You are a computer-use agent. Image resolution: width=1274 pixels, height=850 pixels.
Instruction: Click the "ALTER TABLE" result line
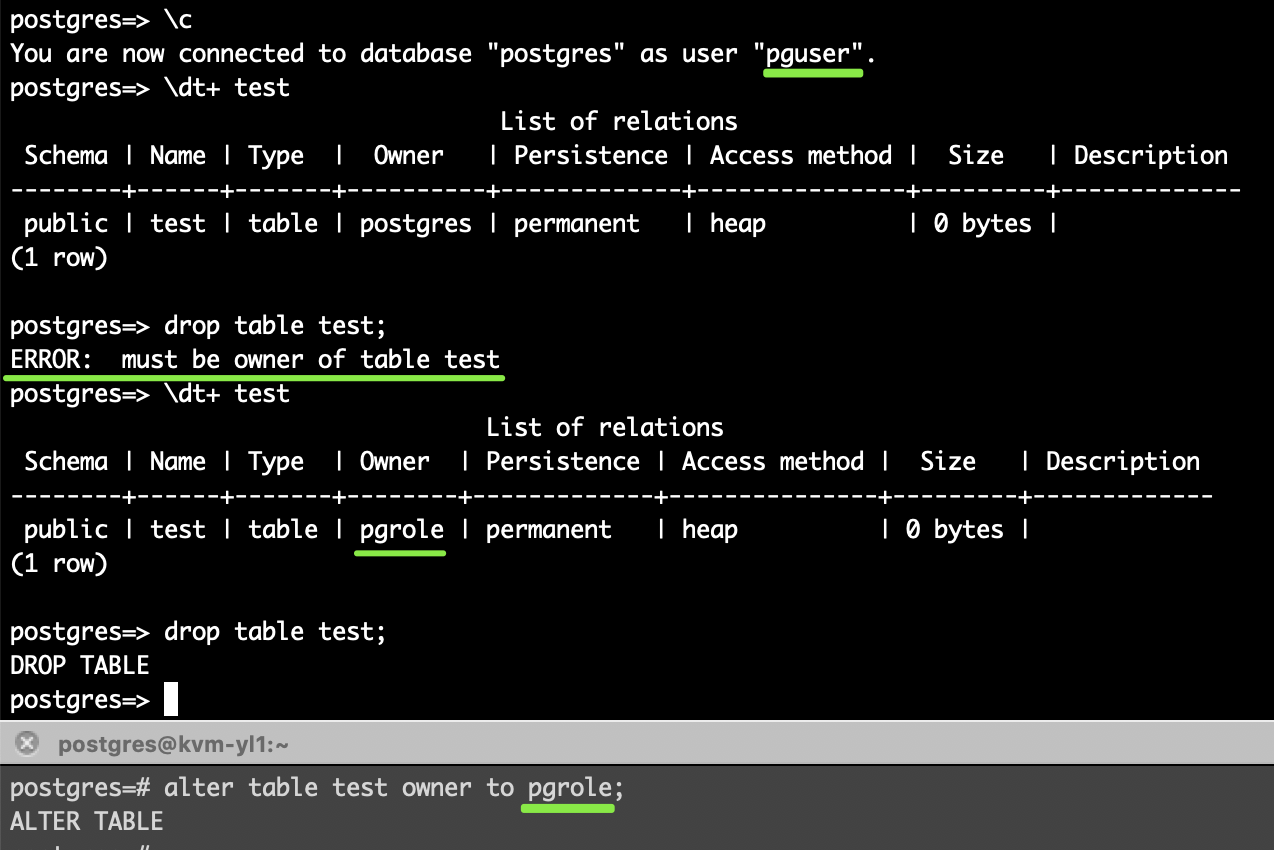(87, 821)
